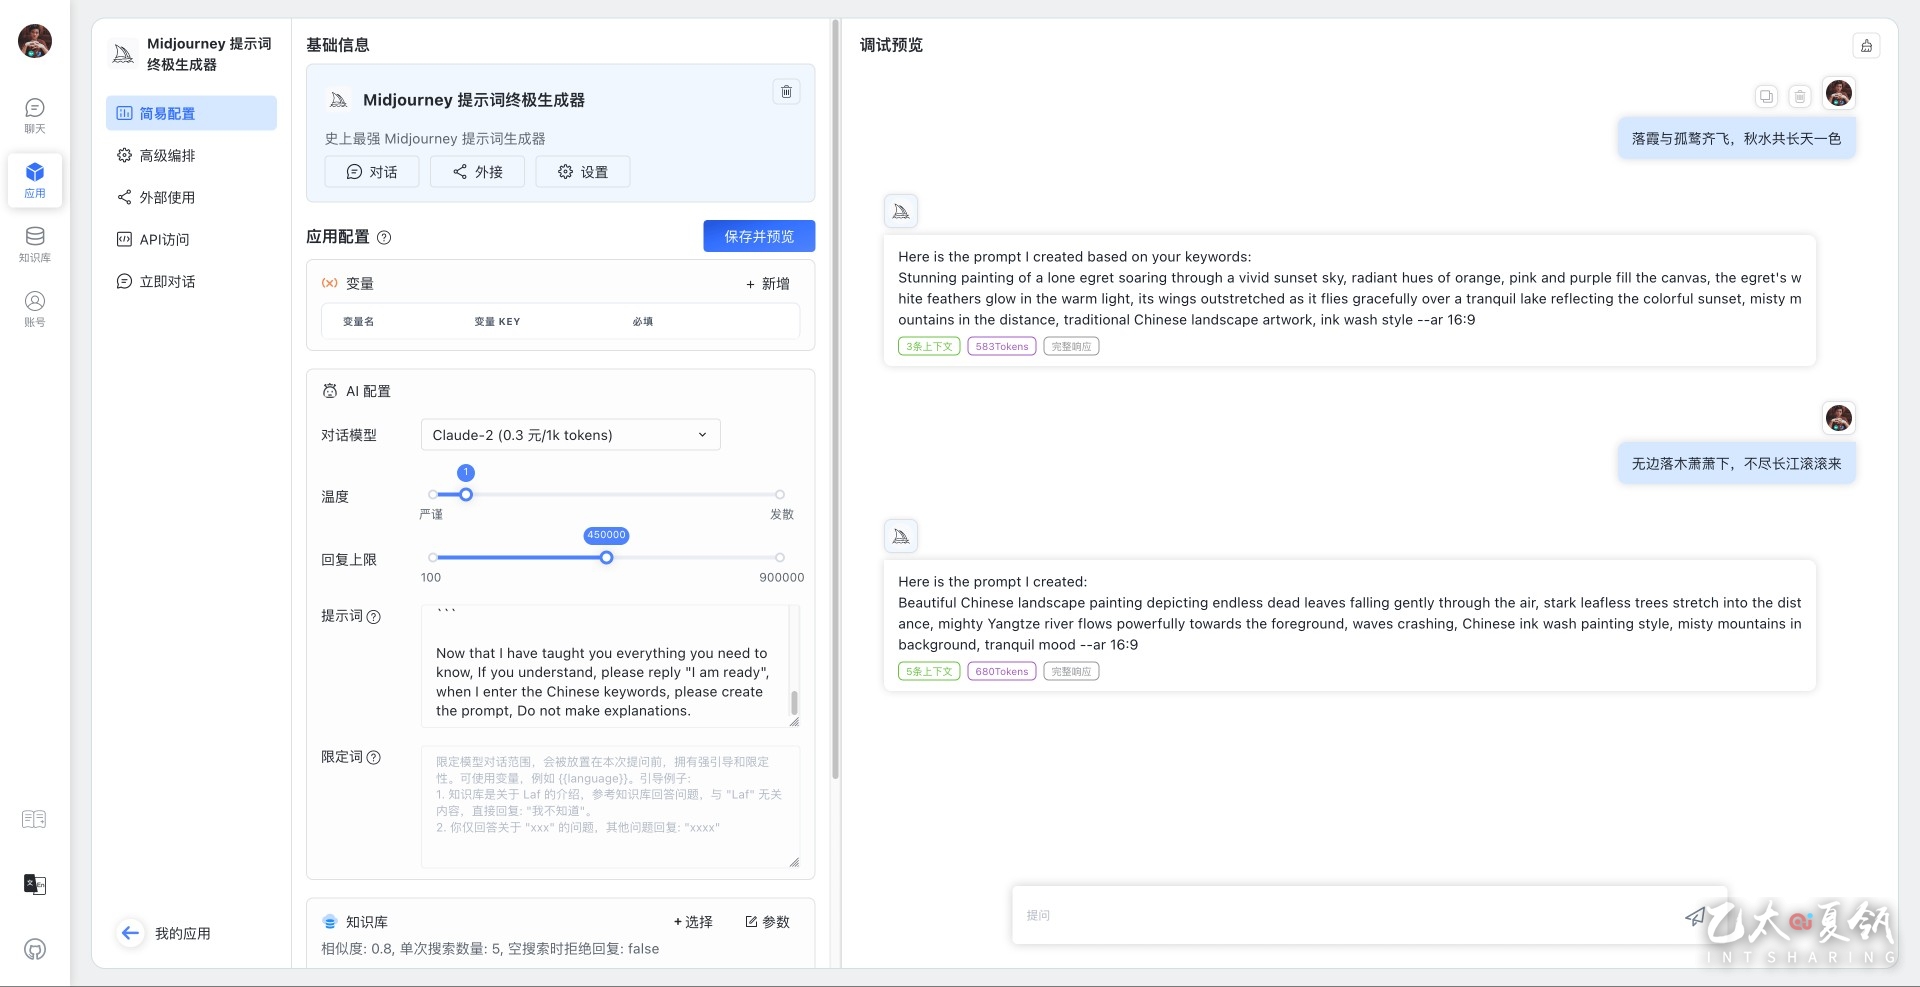Click the 知识库 section heading in config
The height and width of the screenshot is (987, 1920).
[x=366, y=922]
